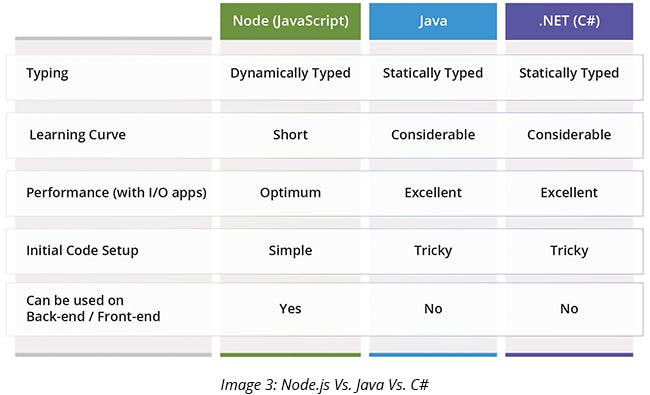Click the .NET (C#) purple header

569,22
